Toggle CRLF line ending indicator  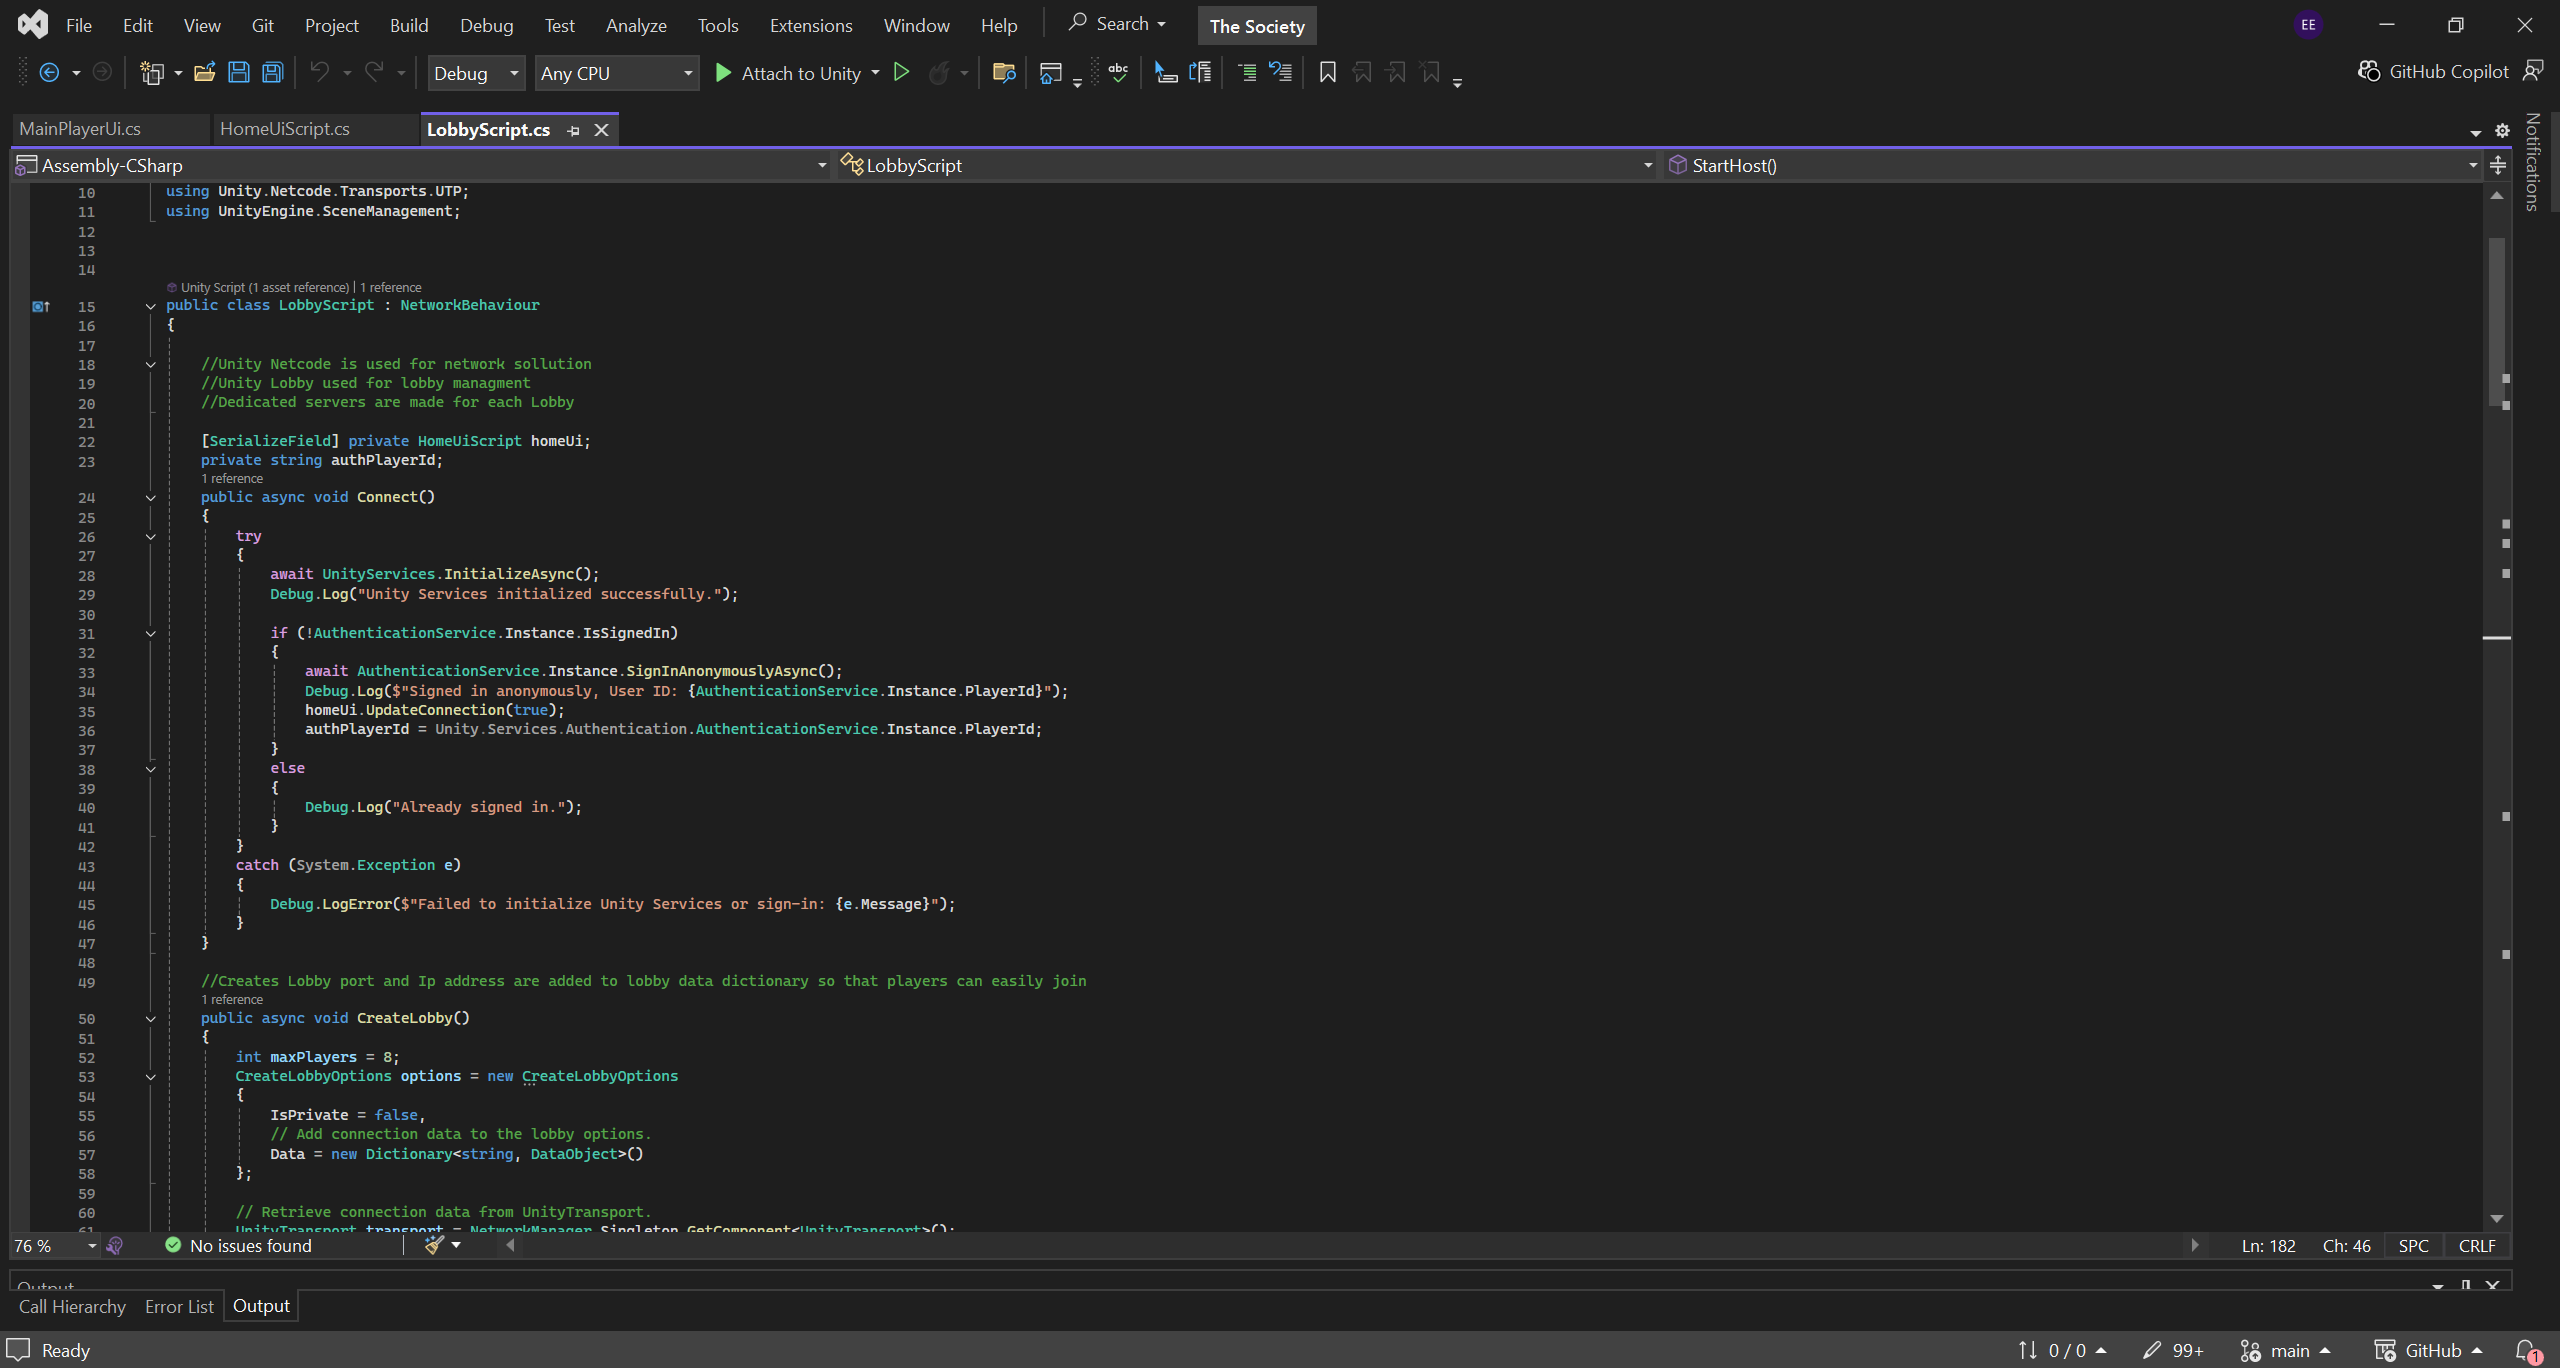pyautogui.click(x=2477, y=1246)
